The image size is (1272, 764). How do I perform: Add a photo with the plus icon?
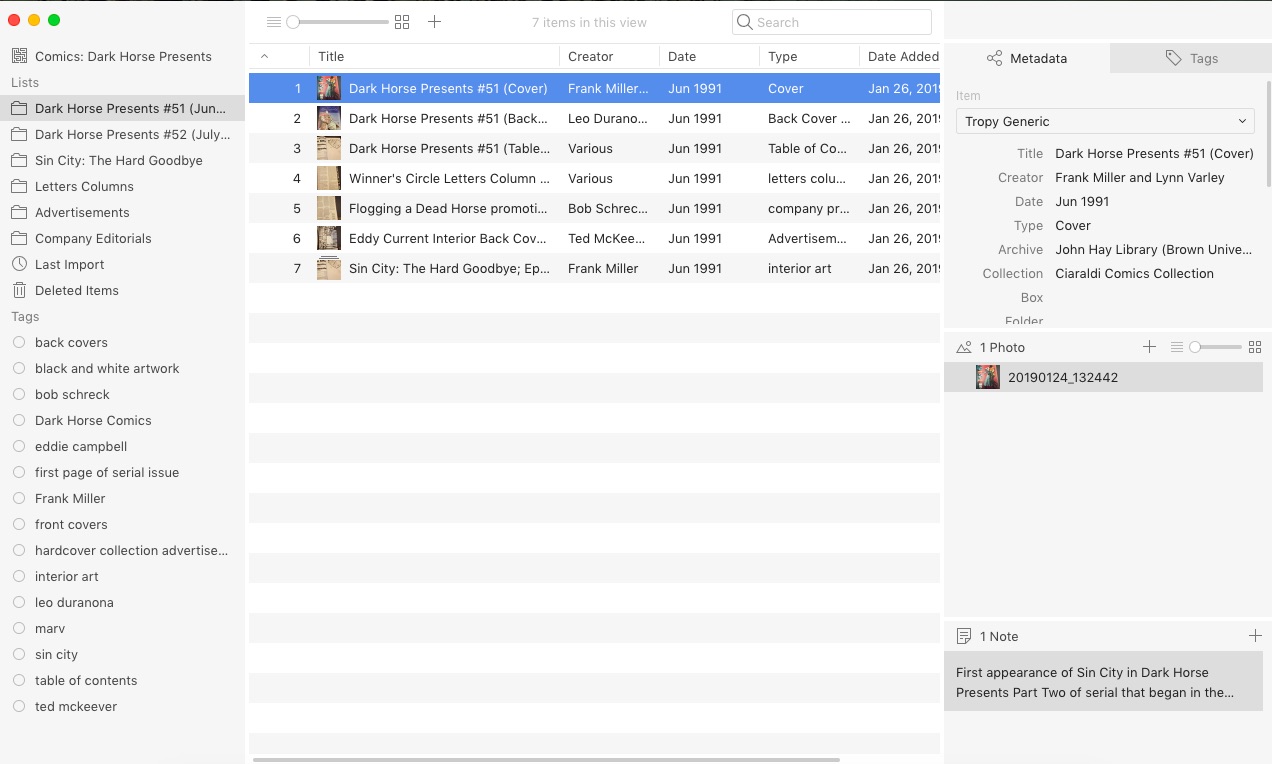point(1149,347)
